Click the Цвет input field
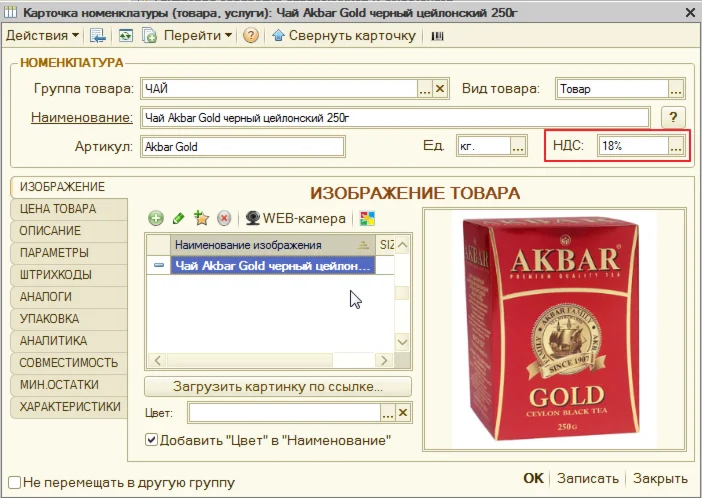This screenshot has width=702, height=498. (284, 412)
